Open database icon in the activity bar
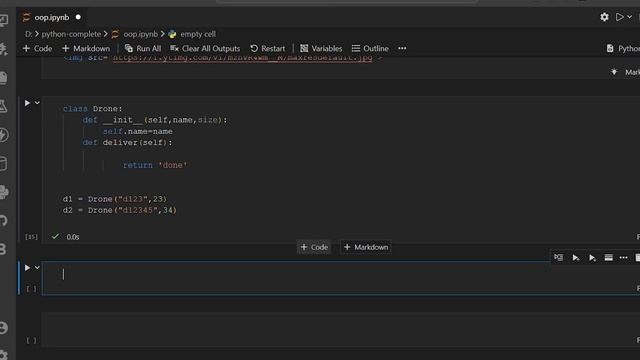Screen dimensions: 640x360 [x=3, y=163]
